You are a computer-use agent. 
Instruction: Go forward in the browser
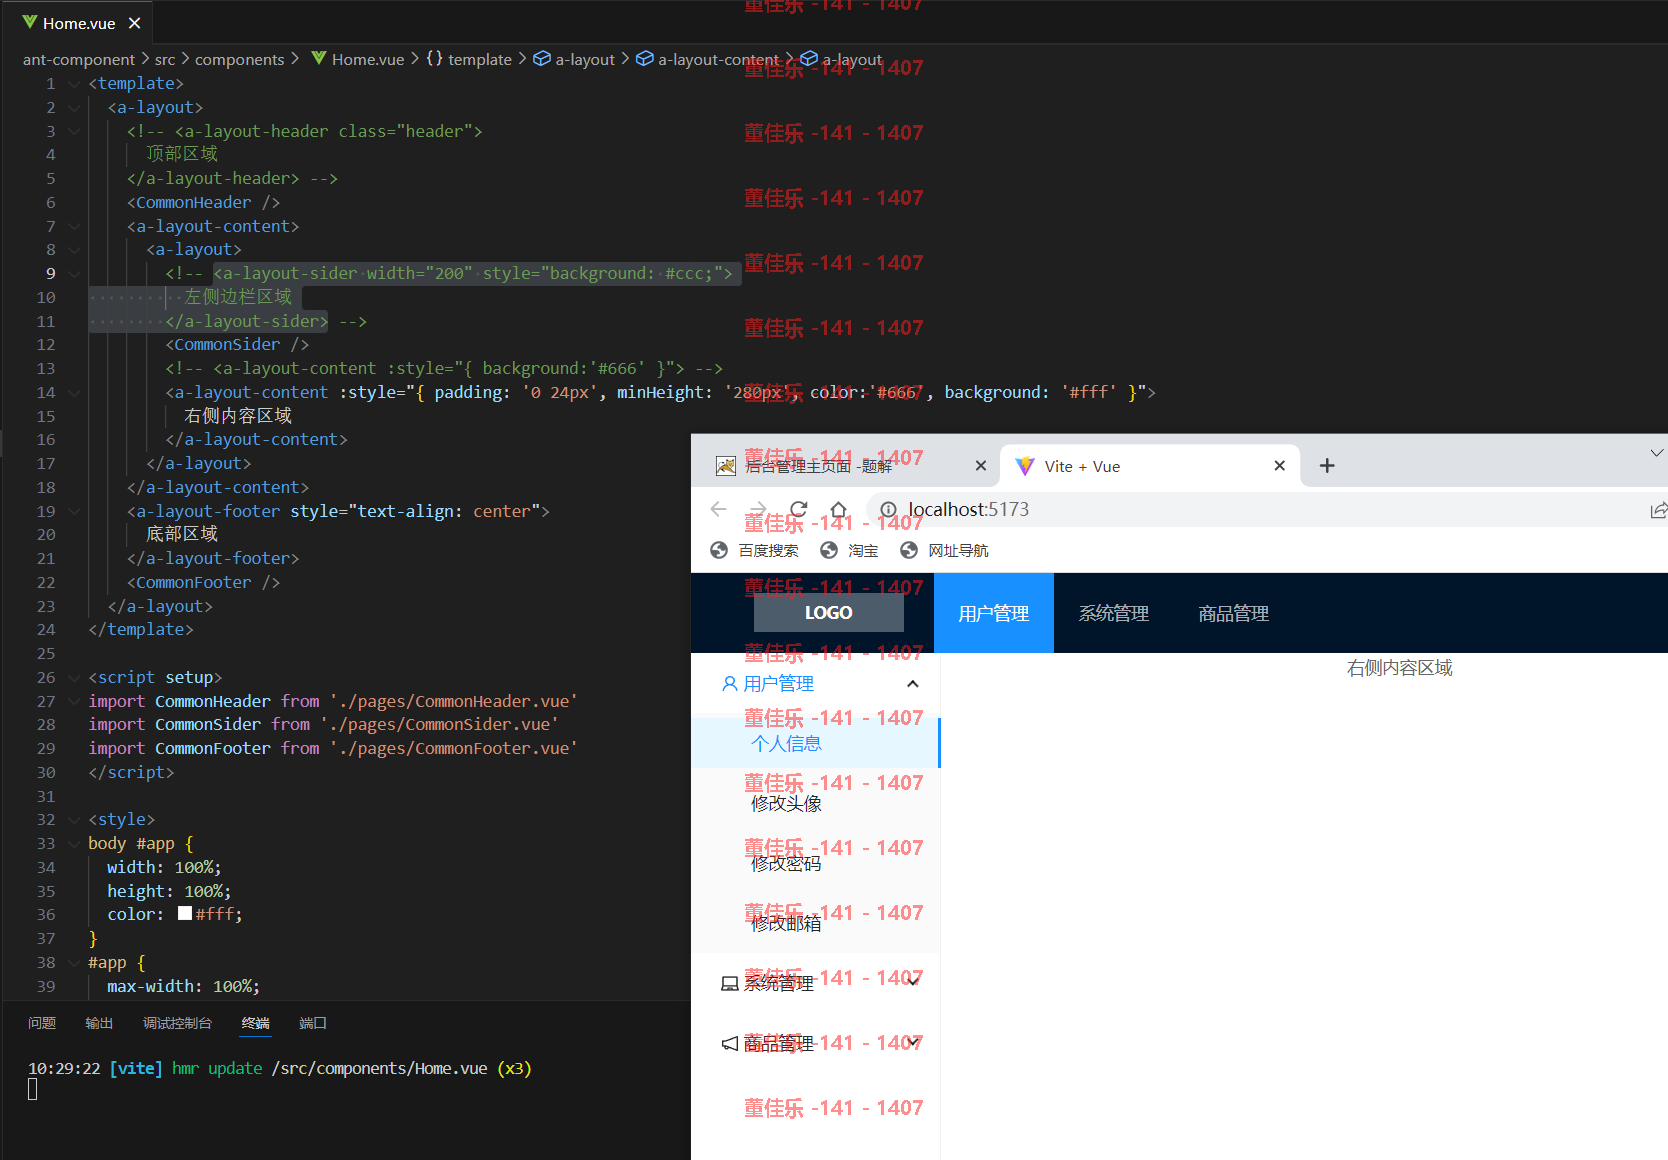(759, 509)
